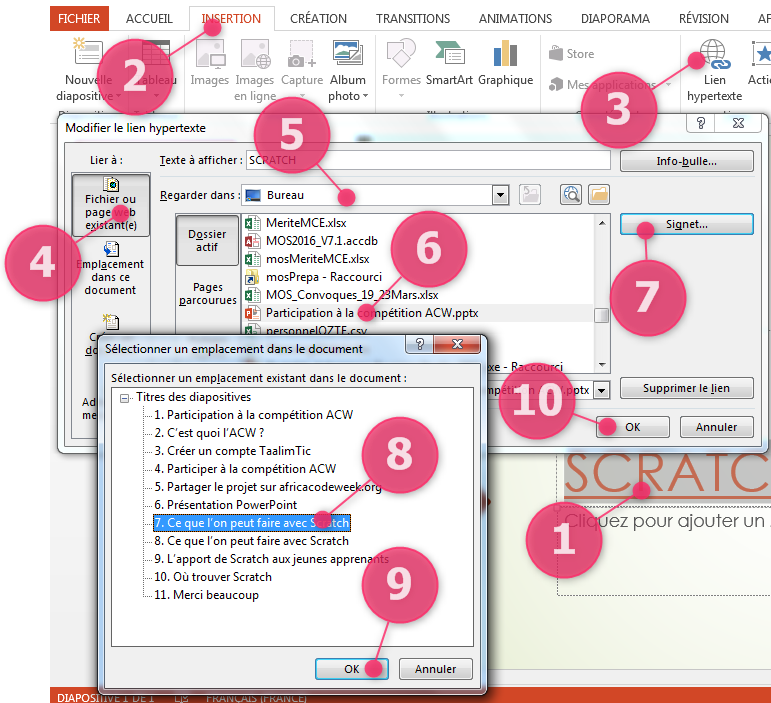The image size is (771, 703).
Task: Select slide 3. Créer un compte TaalimTic
Action: [232, 451]
